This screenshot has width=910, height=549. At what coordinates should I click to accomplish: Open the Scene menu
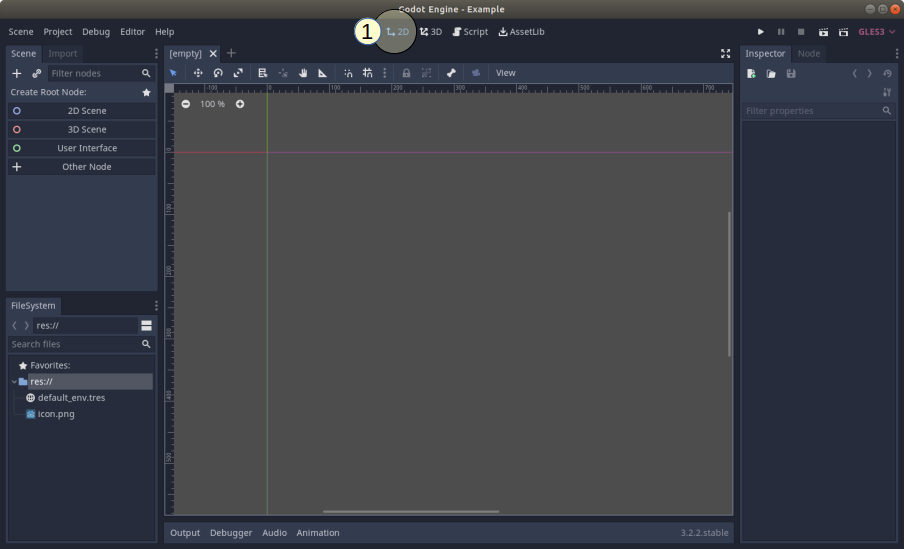click(21, 32)
